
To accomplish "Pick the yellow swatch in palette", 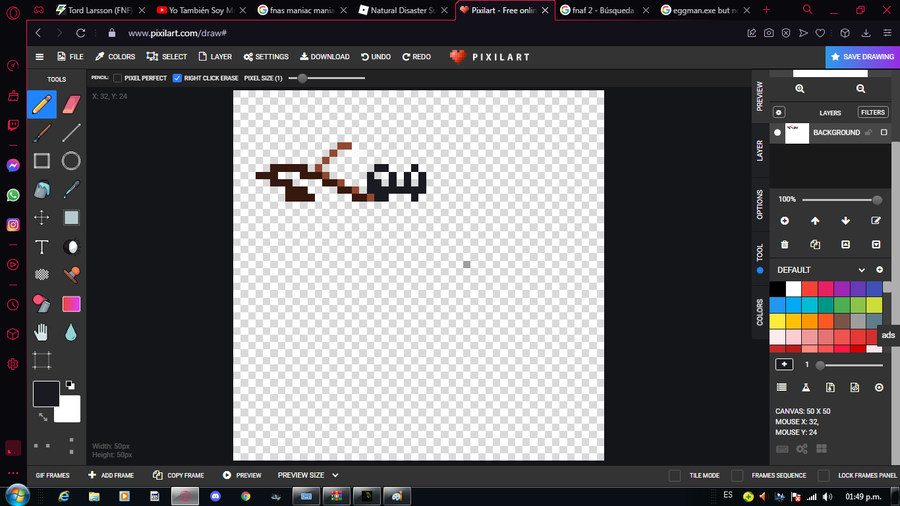I will (x=777, y=321).
